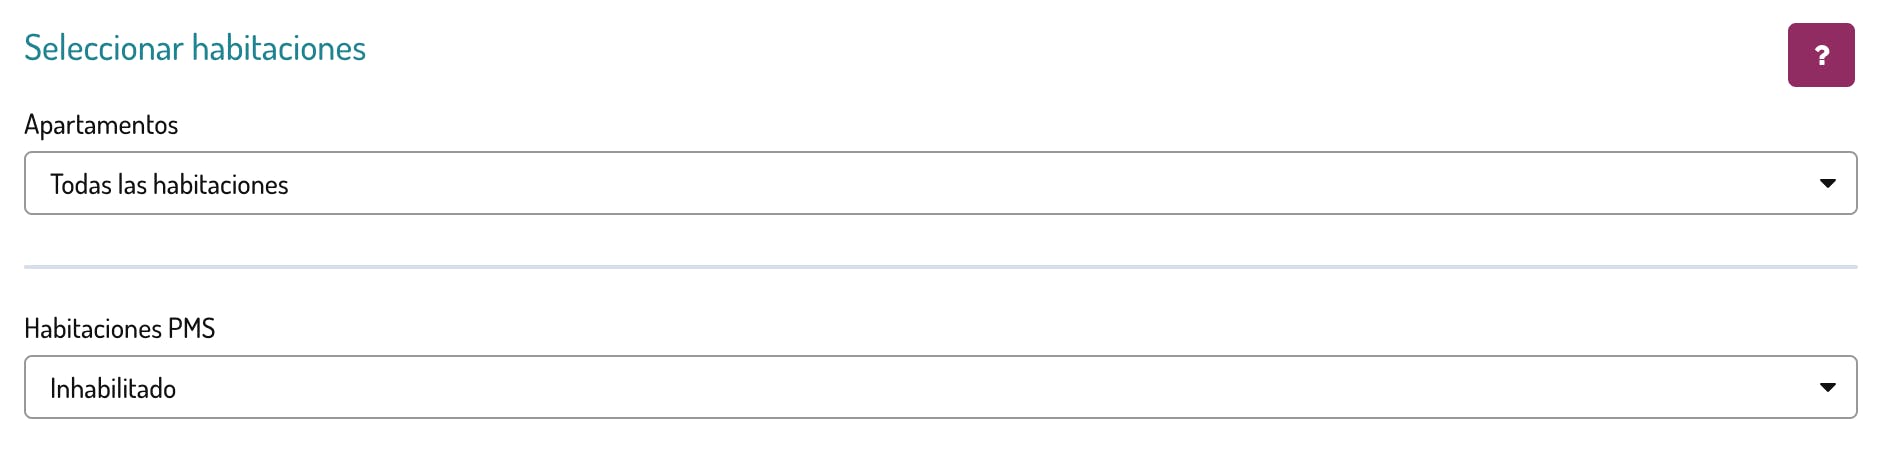Click the arrow on the Habitaciones PMS dropdown

(1827, 387)
